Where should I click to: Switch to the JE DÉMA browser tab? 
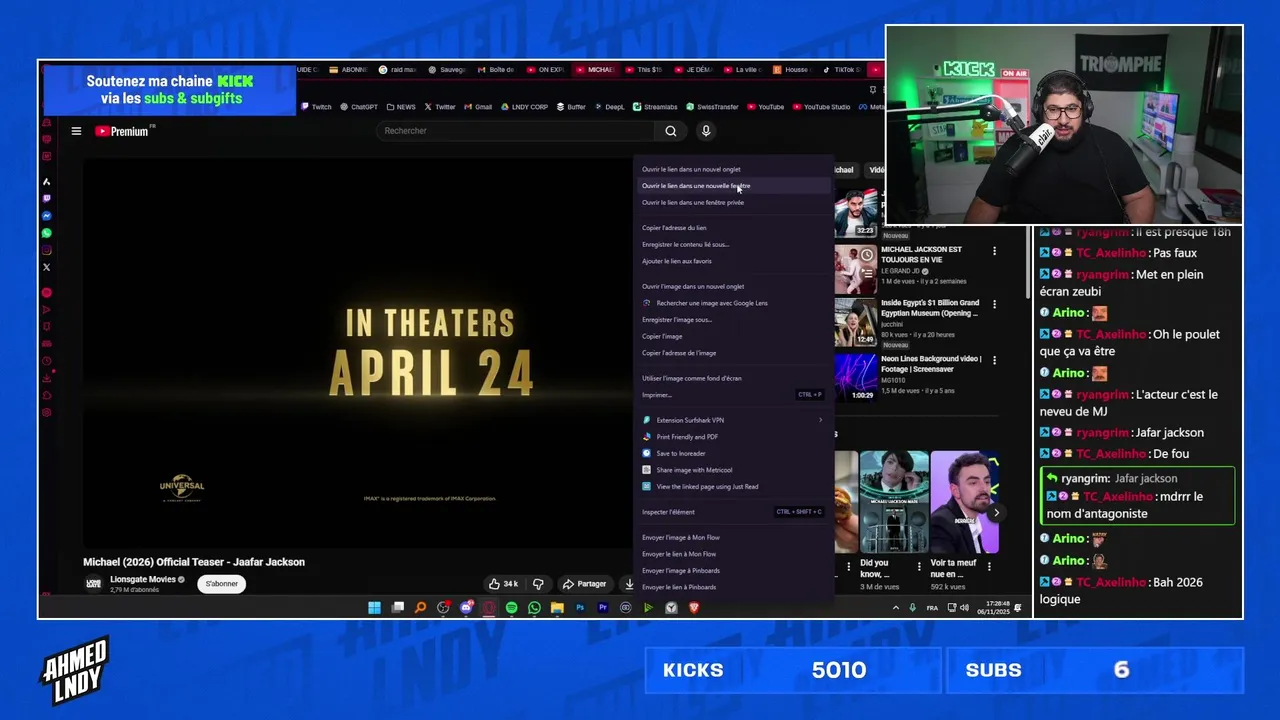pos(694,70)
